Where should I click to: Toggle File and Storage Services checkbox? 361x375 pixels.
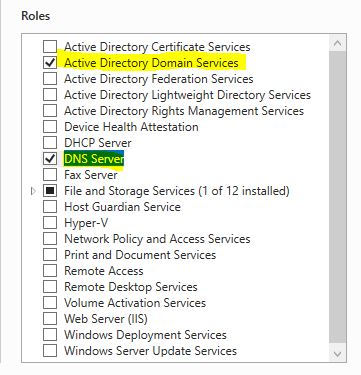click(x=50, y=191)
